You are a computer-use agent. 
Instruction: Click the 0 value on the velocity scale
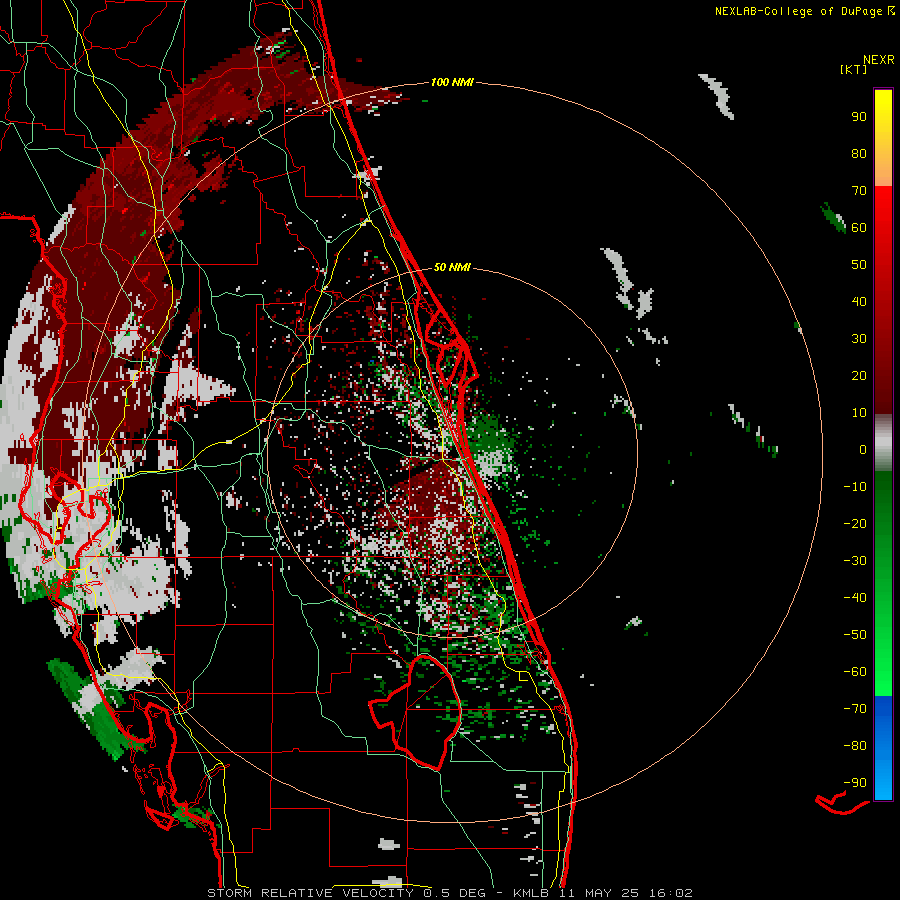tap(863, 449)
